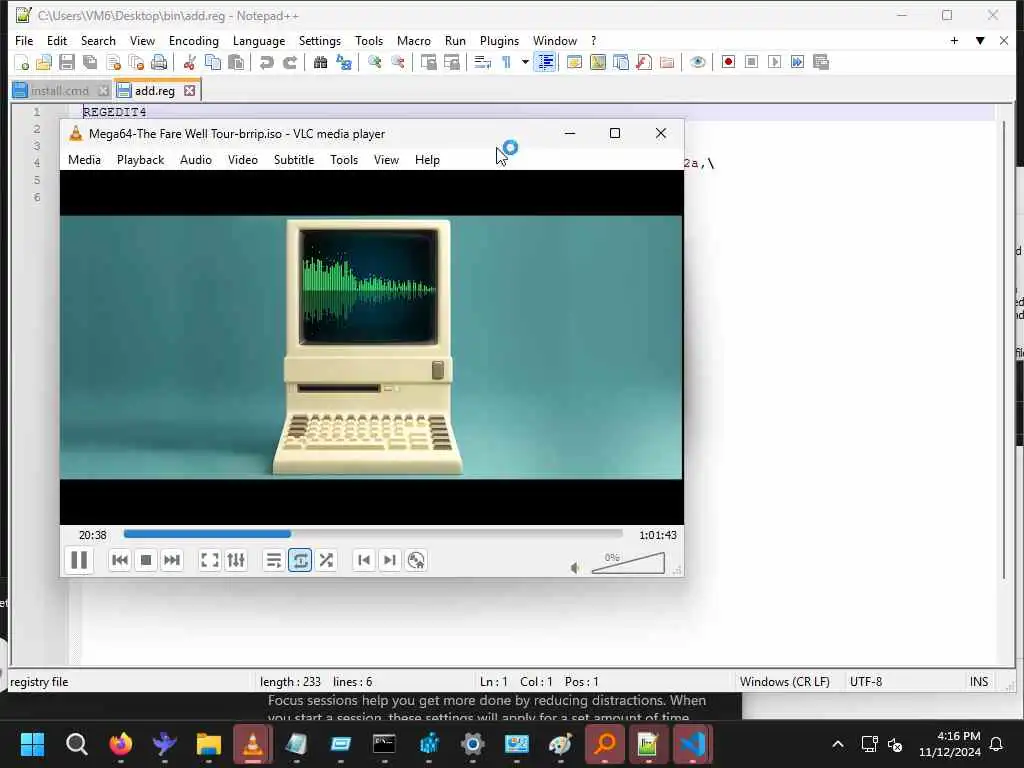This screenshot has height=768, width=1024.
Task: Seek within the VLC progress bar
Action: click(x=373, y=534)
